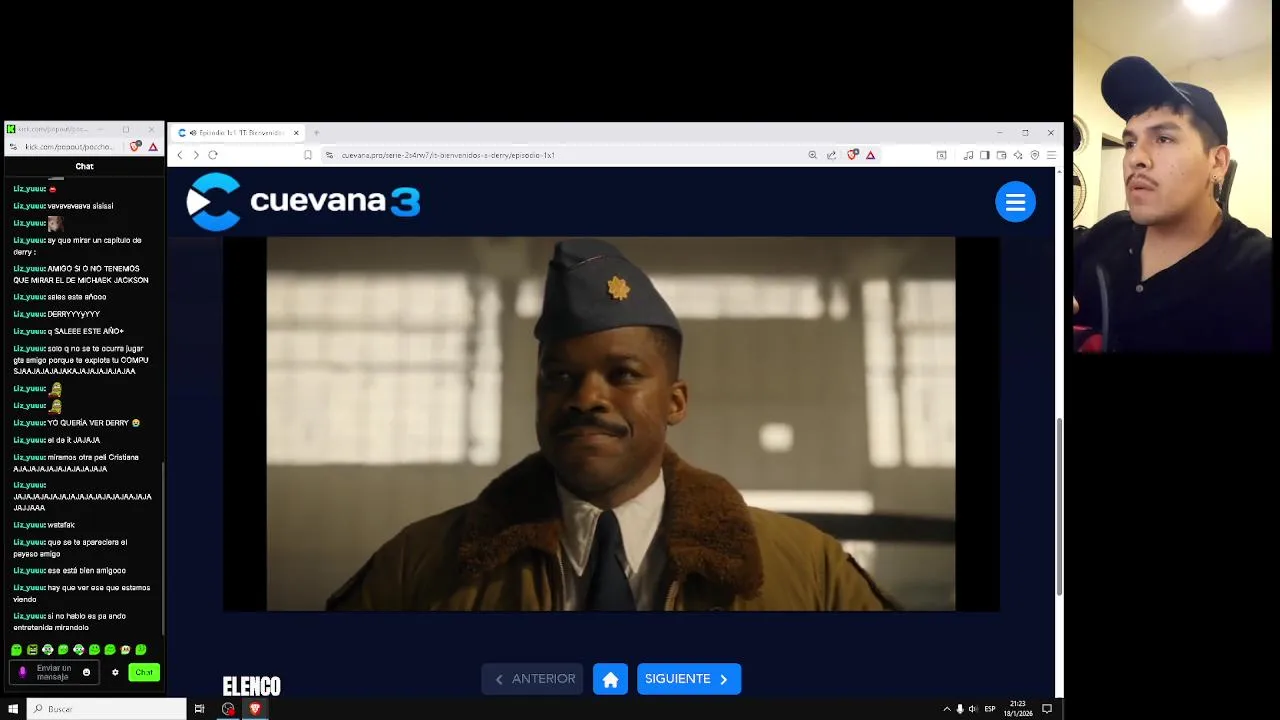Open Brave Shields in Kick chat window
Viewport: 1280px width, 720px height.
click(136, 147)
